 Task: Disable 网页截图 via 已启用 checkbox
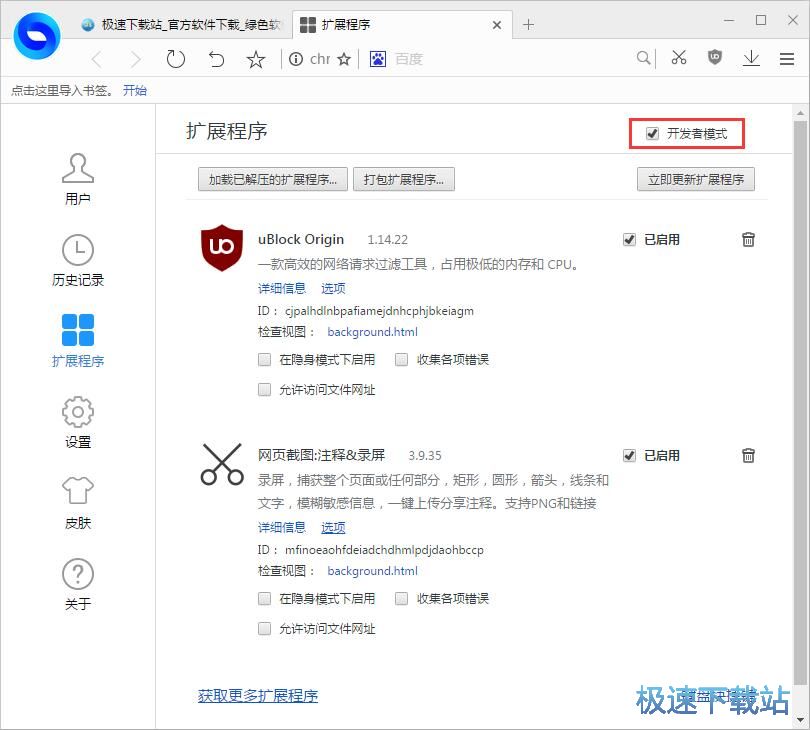click(x=629, y=455)
